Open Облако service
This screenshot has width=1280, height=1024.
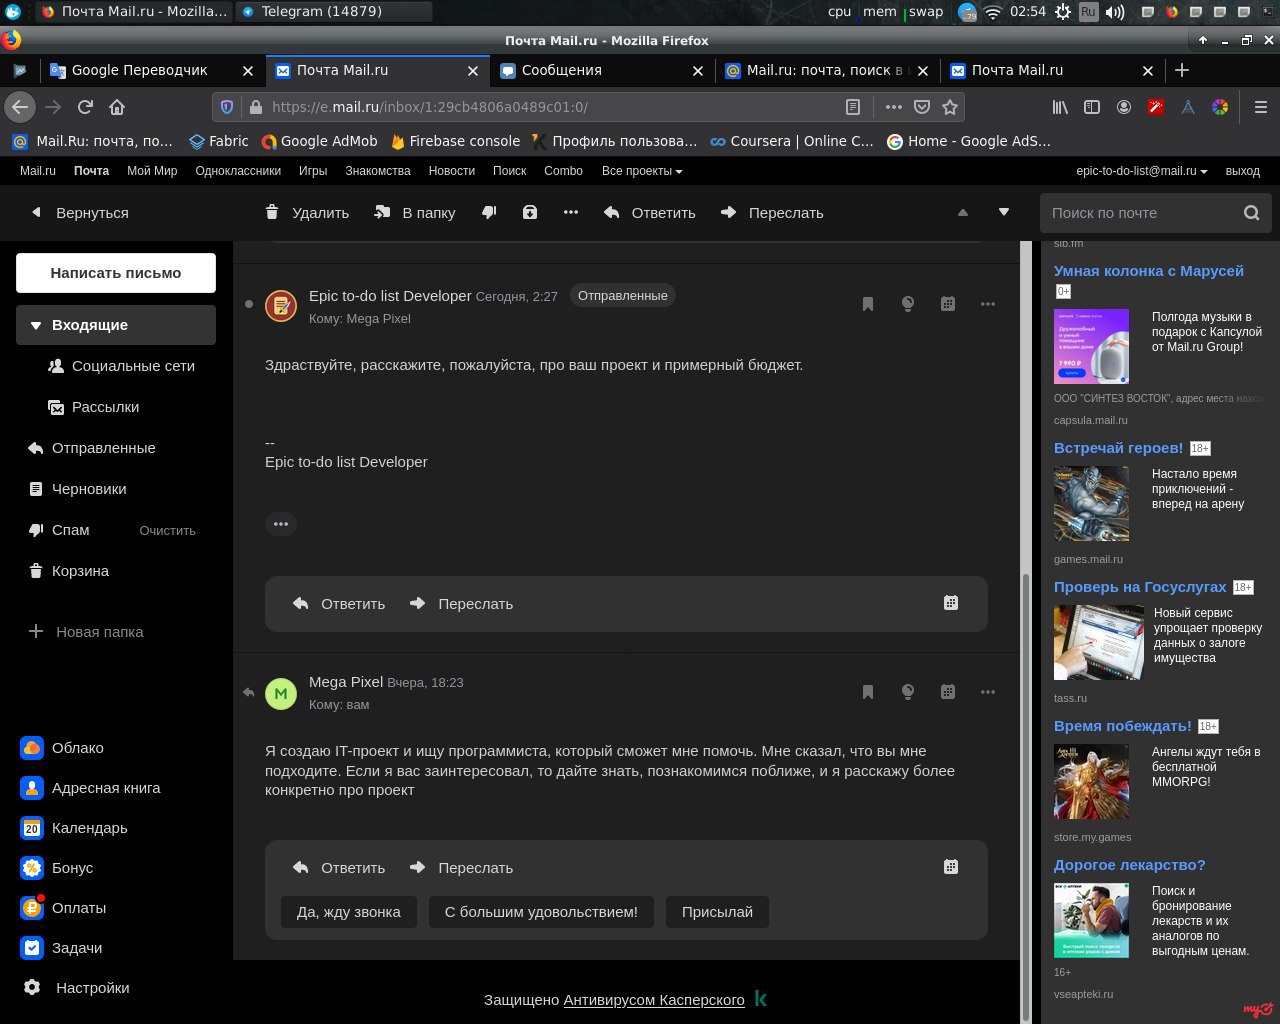click(x=62, y=748)
